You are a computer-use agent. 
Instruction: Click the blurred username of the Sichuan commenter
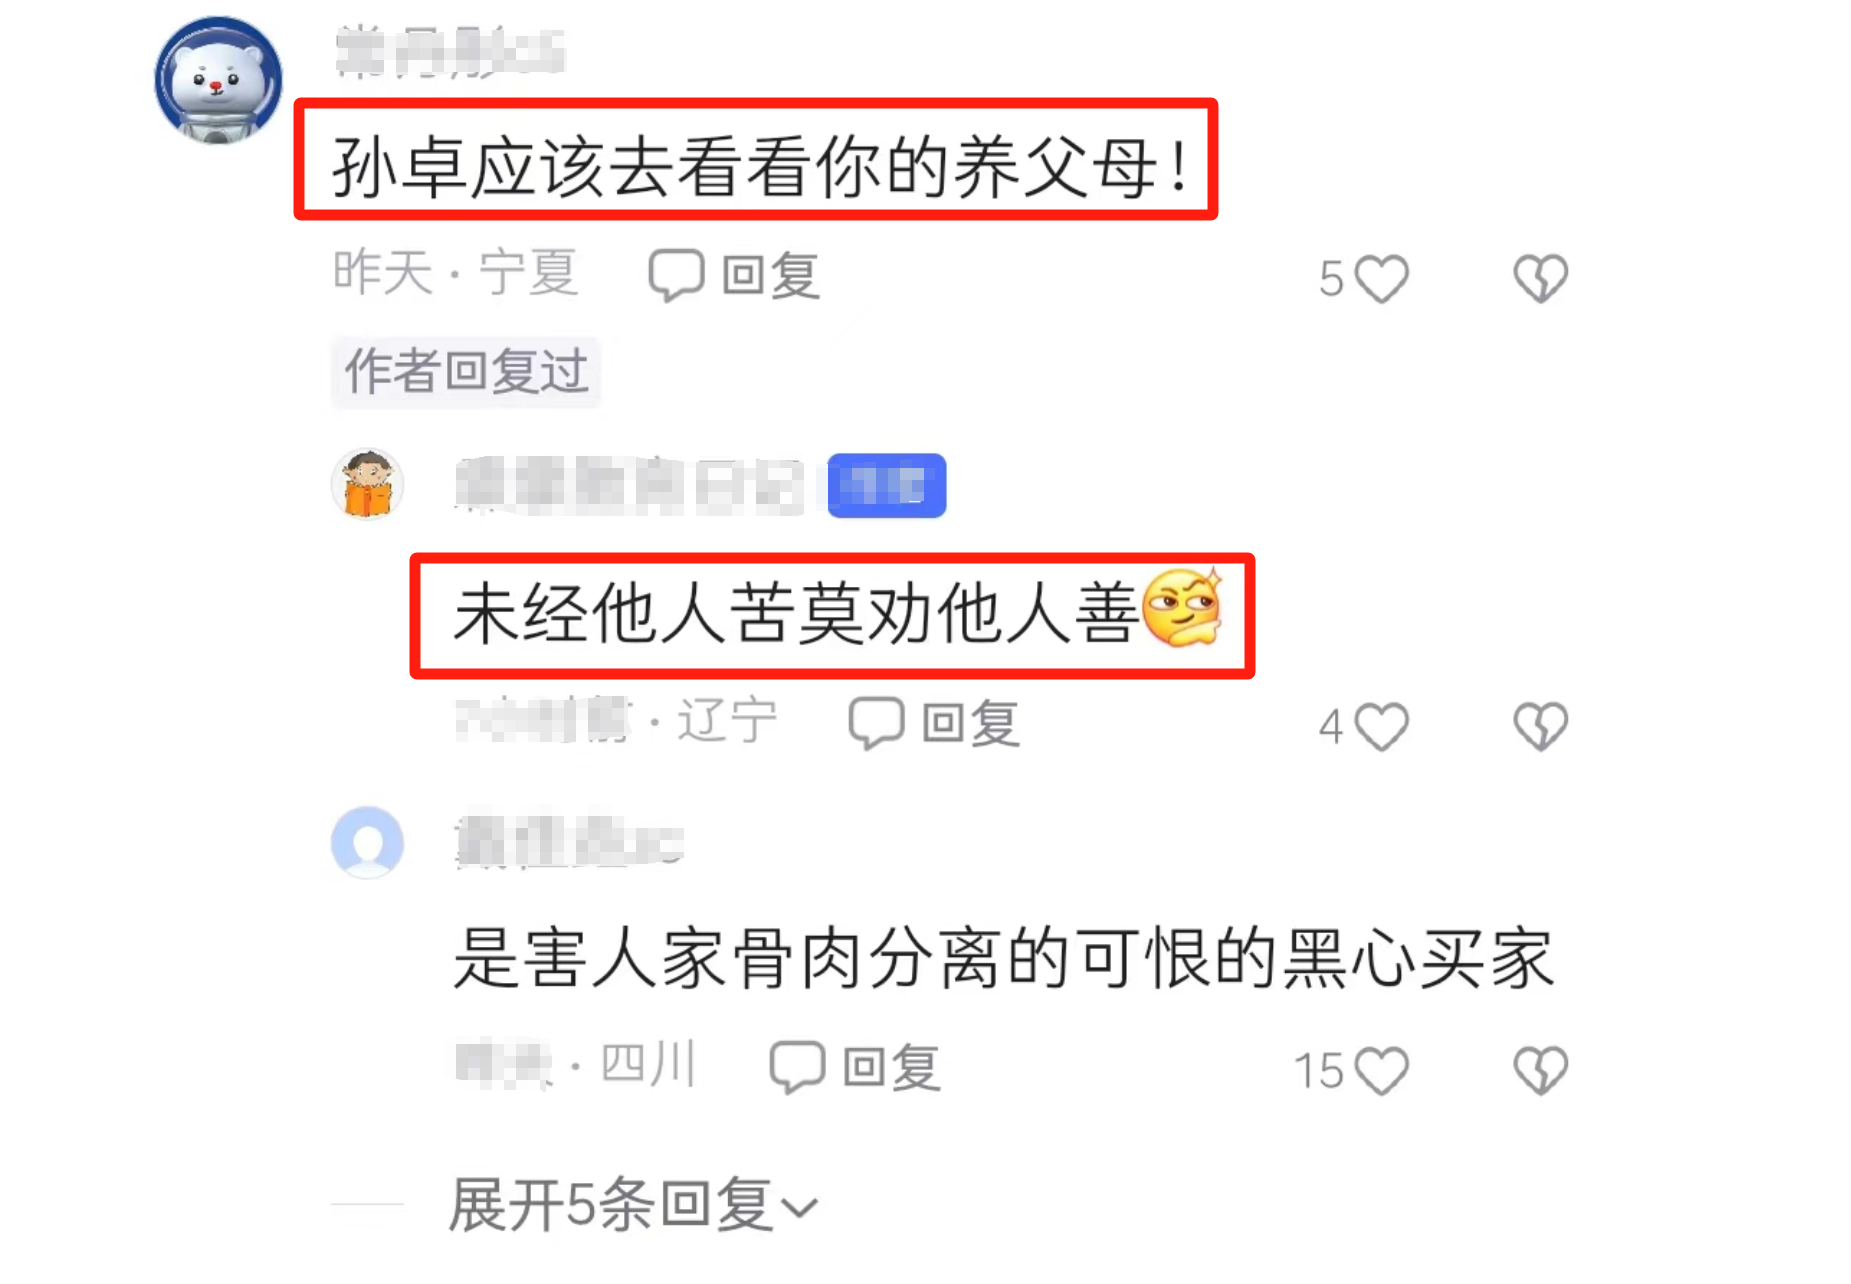[569, 843]
